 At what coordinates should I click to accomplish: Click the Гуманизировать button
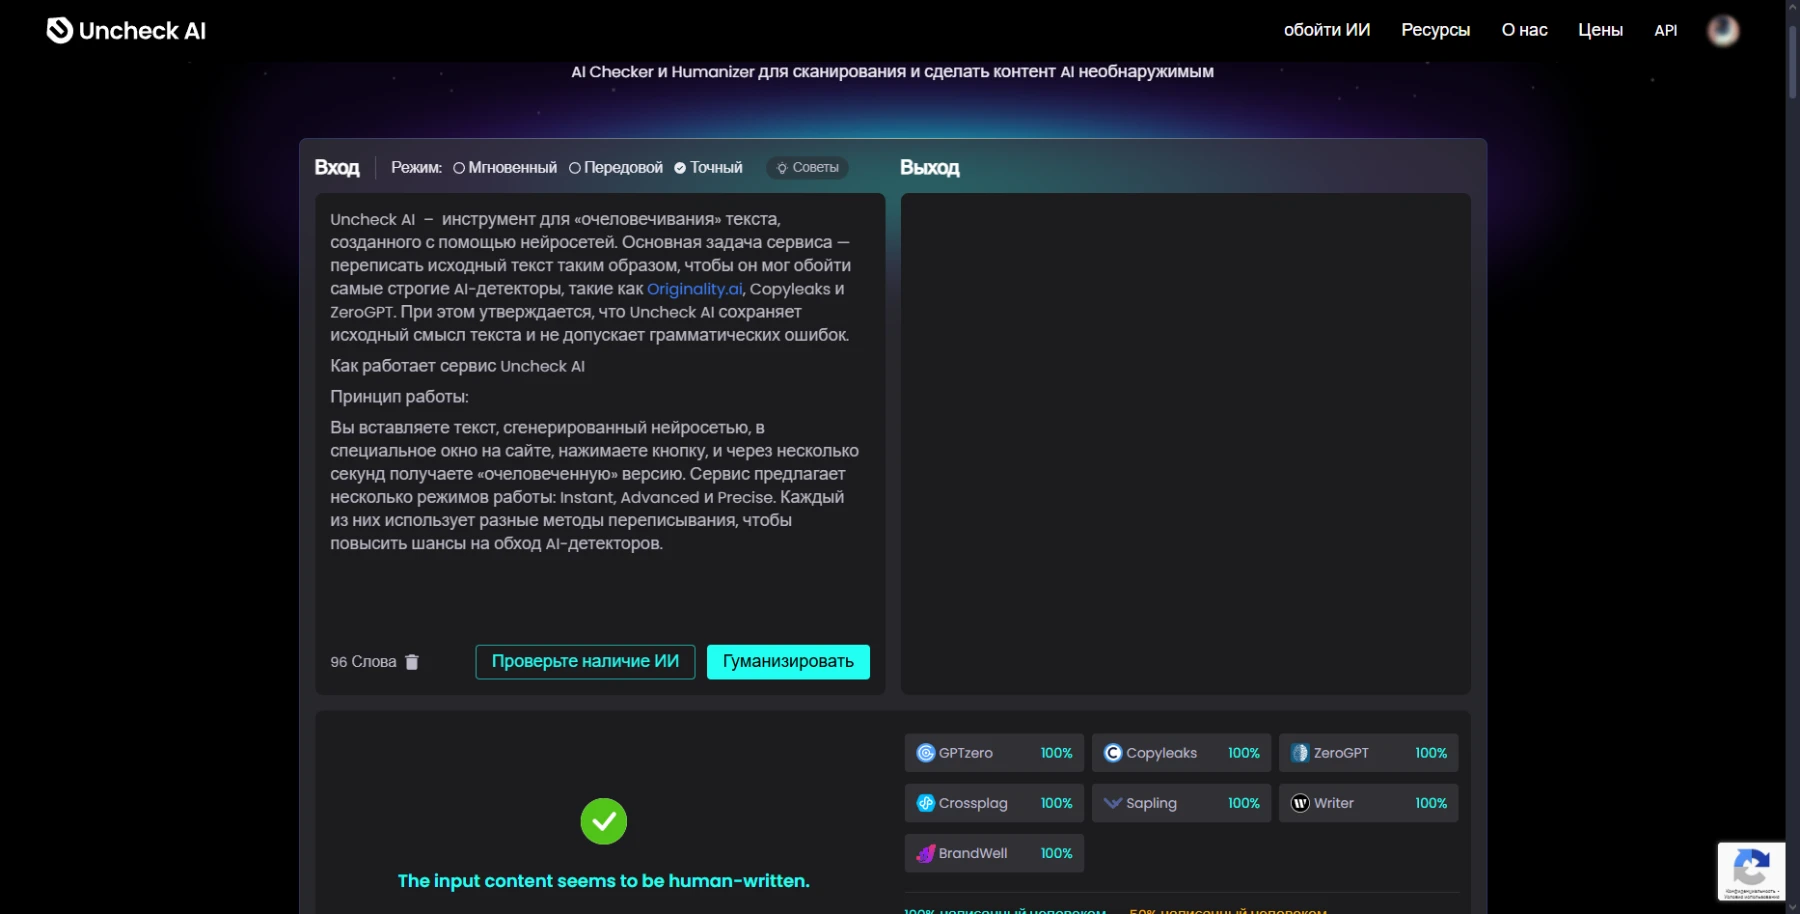[x=787, y=661]
